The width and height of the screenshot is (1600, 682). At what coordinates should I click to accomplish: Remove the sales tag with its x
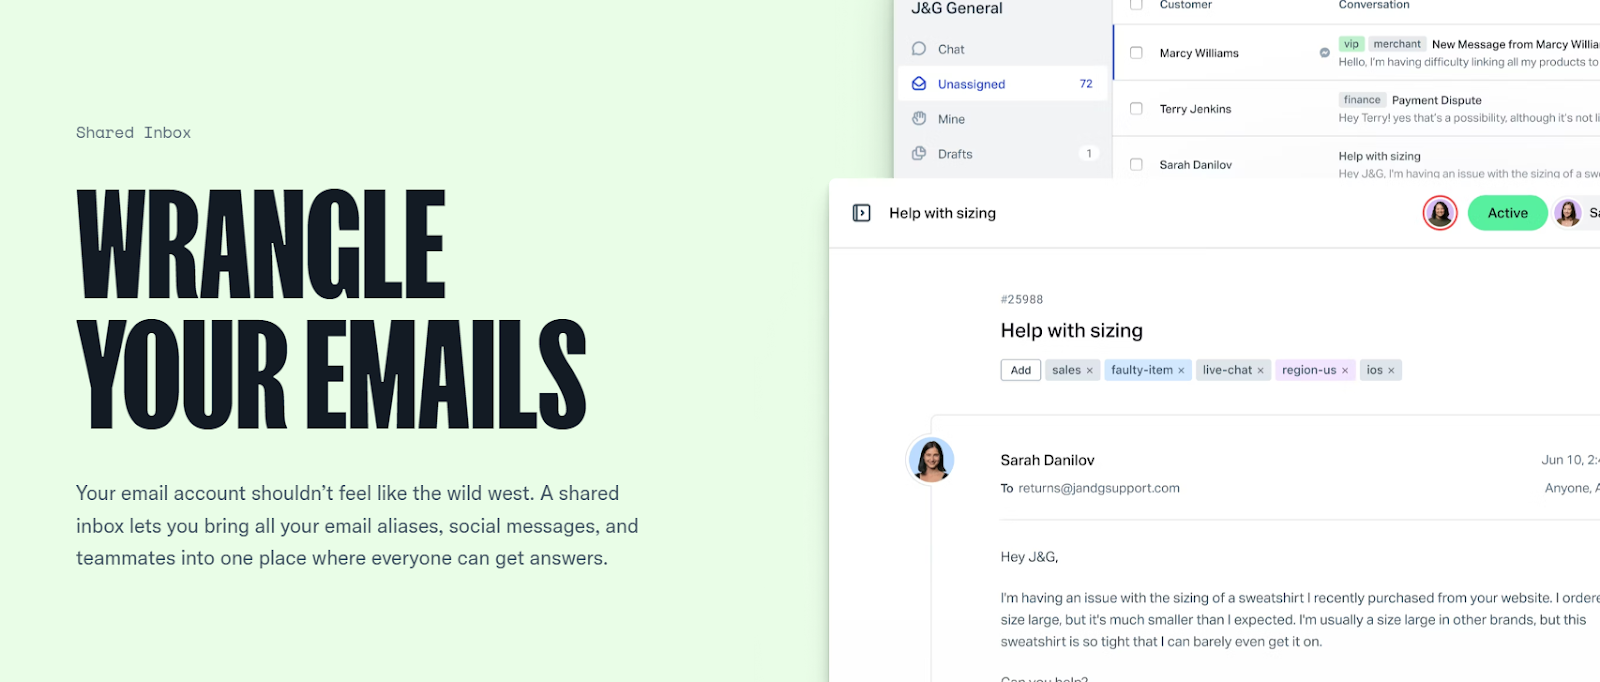point(1090,371)
